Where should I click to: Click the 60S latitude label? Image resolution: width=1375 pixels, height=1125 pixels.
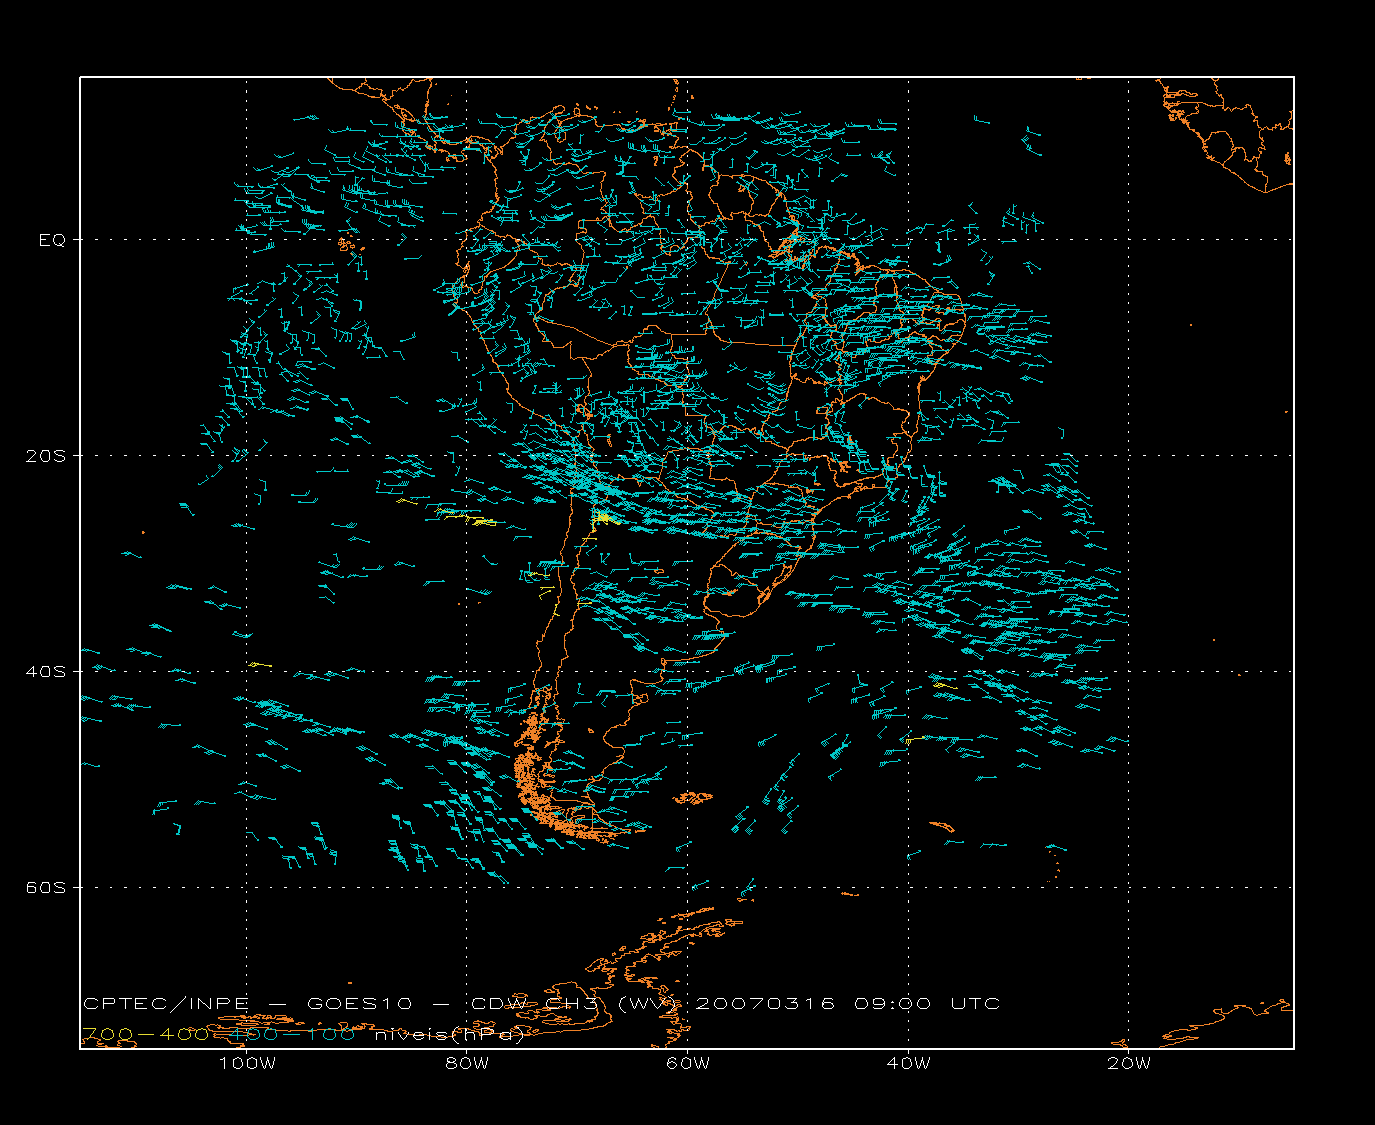45,888
